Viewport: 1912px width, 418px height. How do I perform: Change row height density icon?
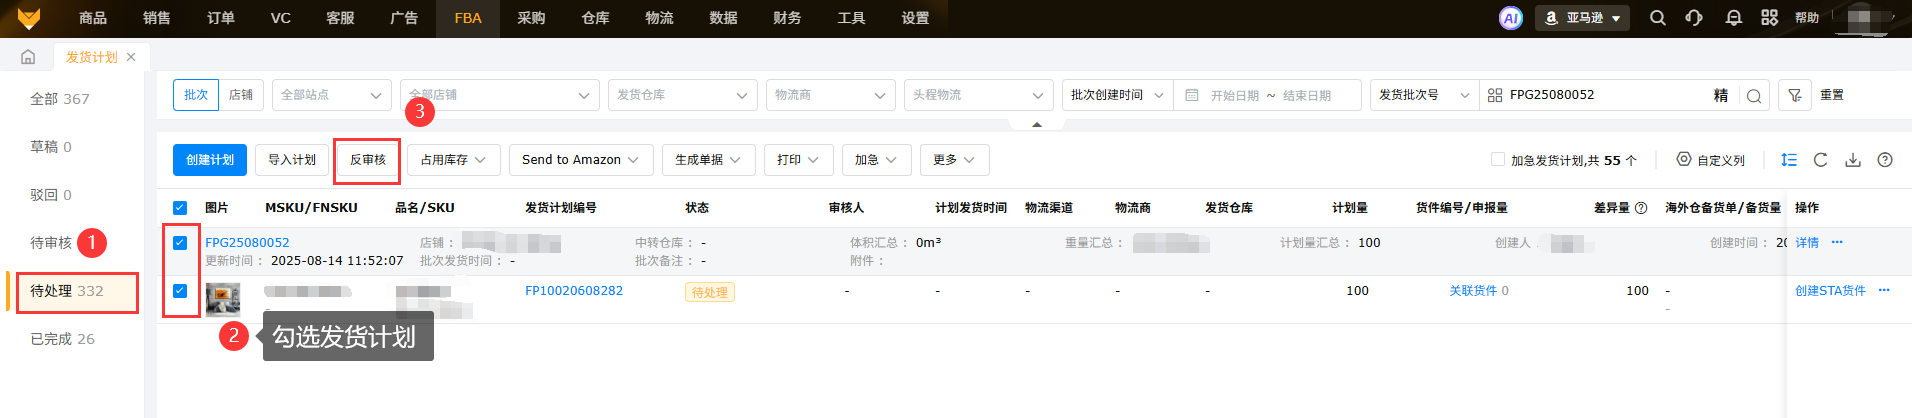(x=1789, y=160)
